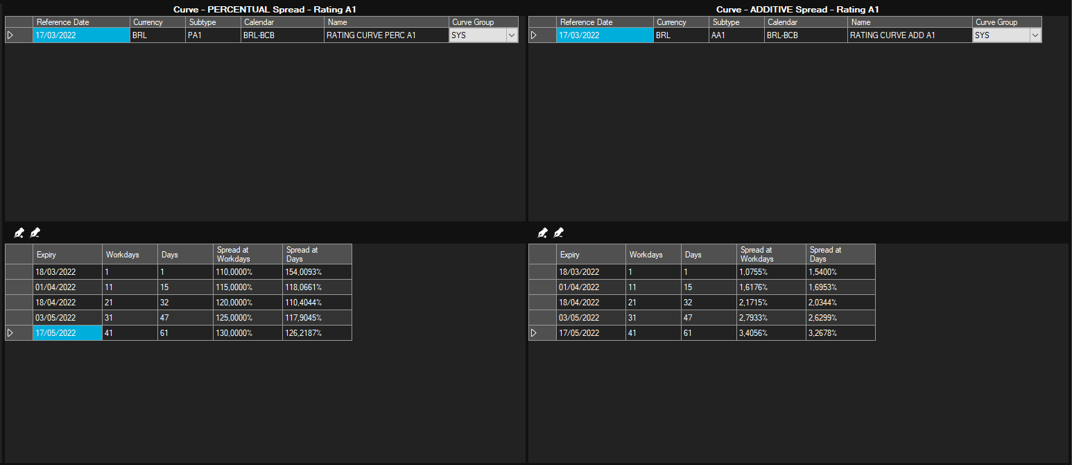The image size is (1072, 465).
Task: Click row arrow for 17/05/2022 in Percentual table
Action: (x=11, y=333)
